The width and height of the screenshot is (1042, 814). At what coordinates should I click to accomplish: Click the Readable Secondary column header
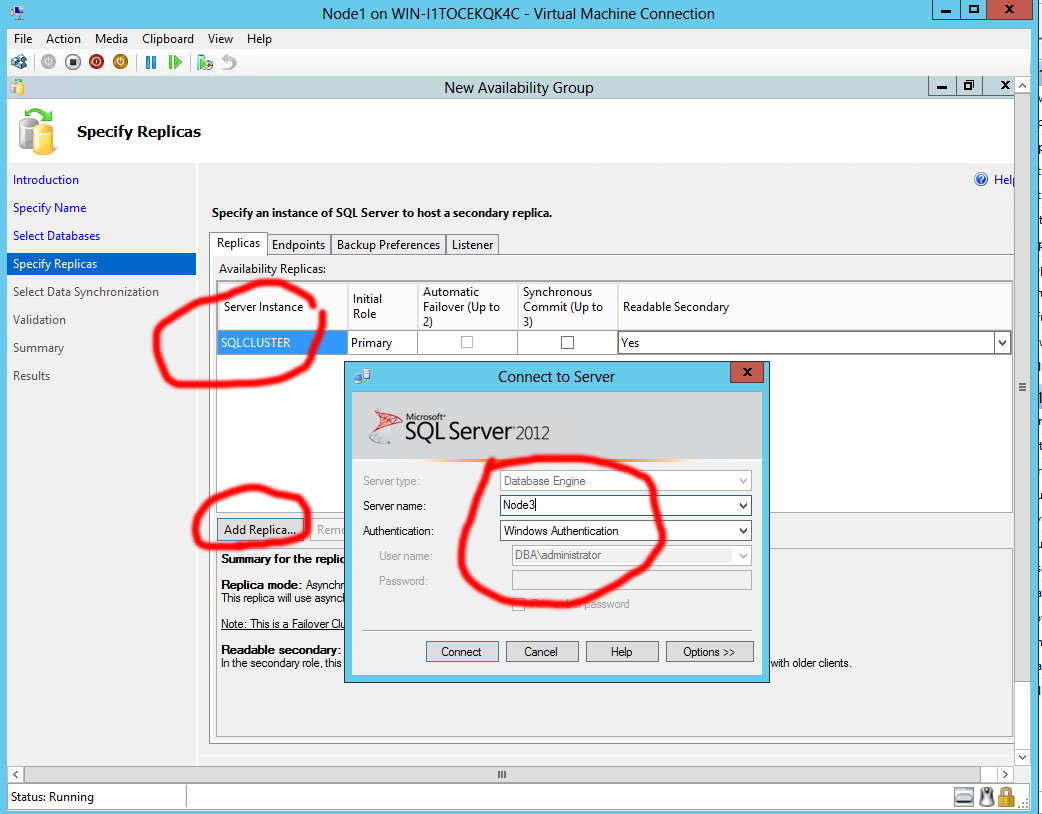point(815,306)
